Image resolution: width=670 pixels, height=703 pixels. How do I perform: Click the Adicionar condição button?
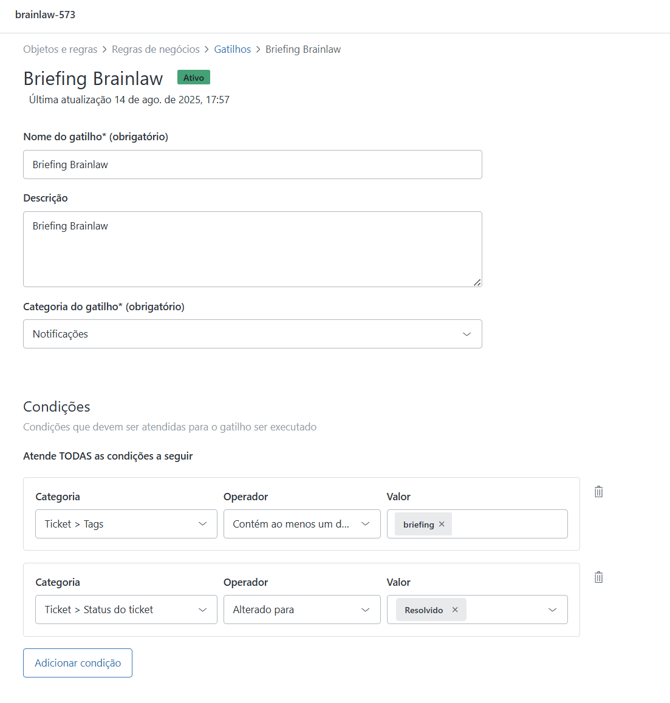(78, 663)
